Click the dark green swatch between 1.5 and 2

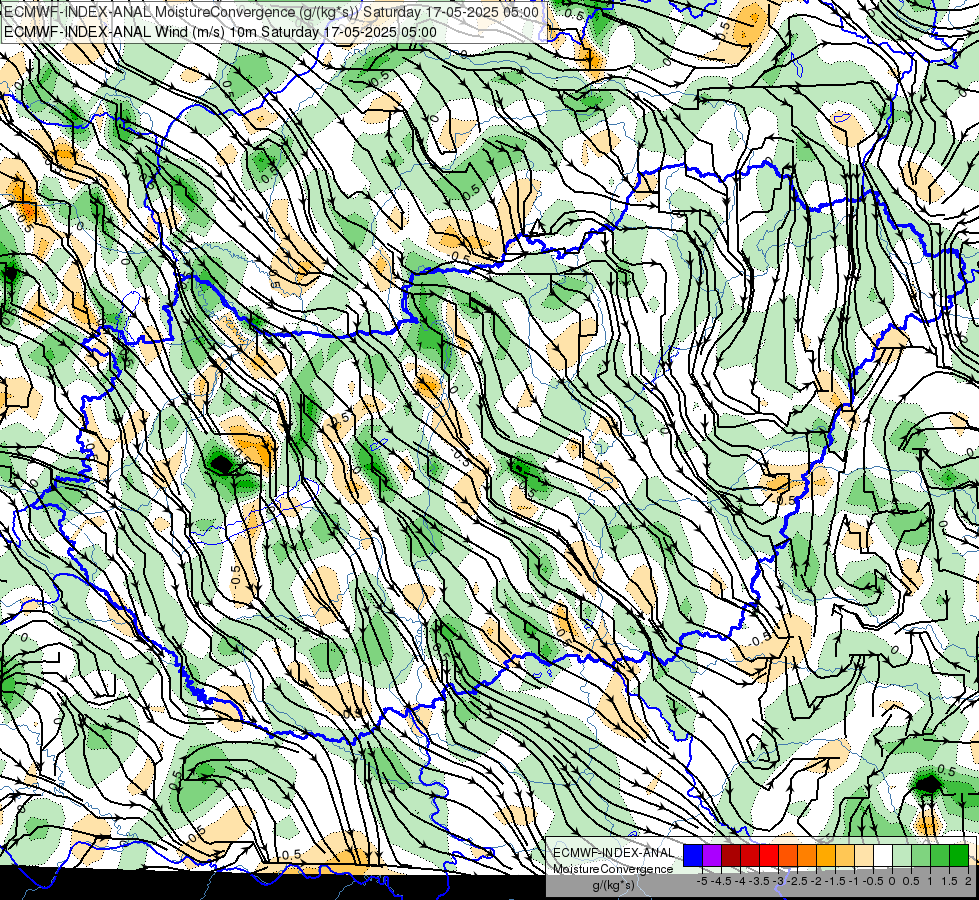pos(959,855)
